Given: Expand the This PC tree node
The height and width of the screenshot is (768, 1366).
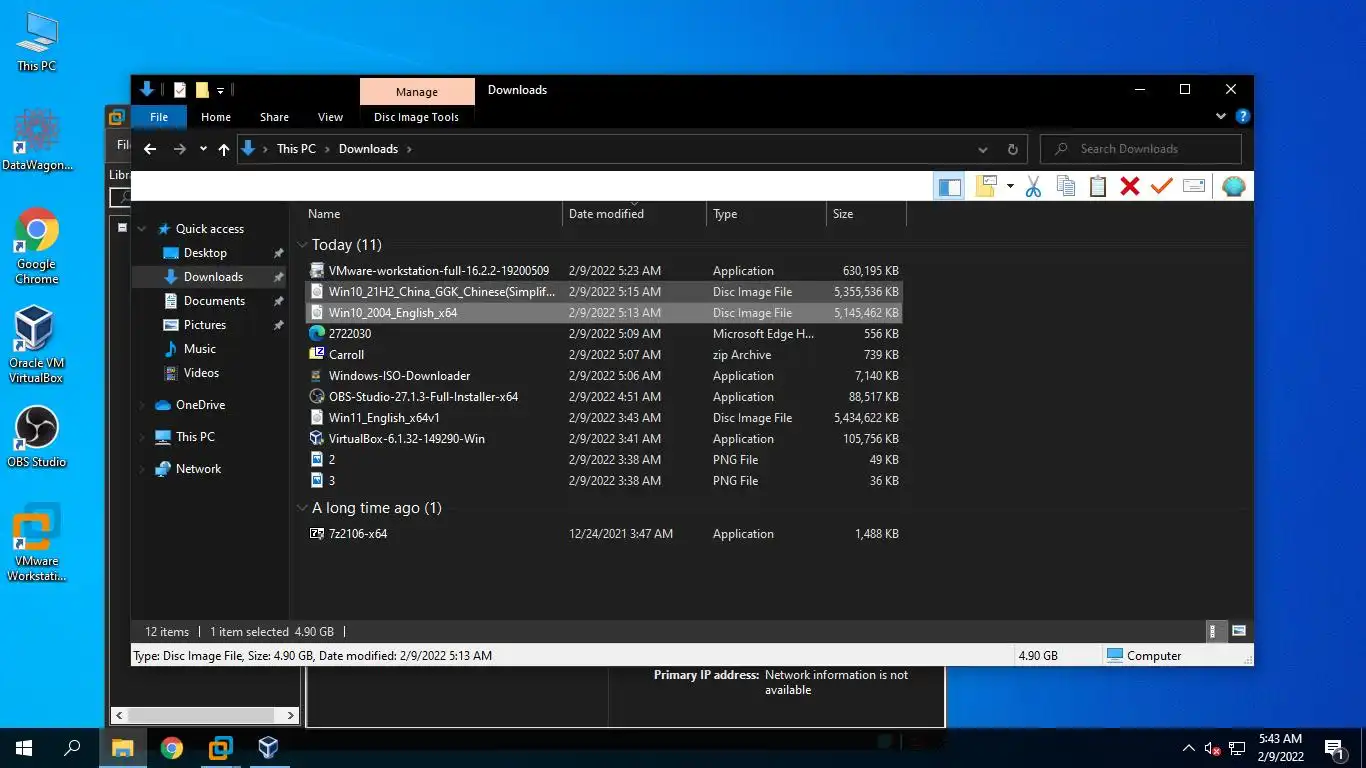Looking at the screenshot, I should coord(142,437).
